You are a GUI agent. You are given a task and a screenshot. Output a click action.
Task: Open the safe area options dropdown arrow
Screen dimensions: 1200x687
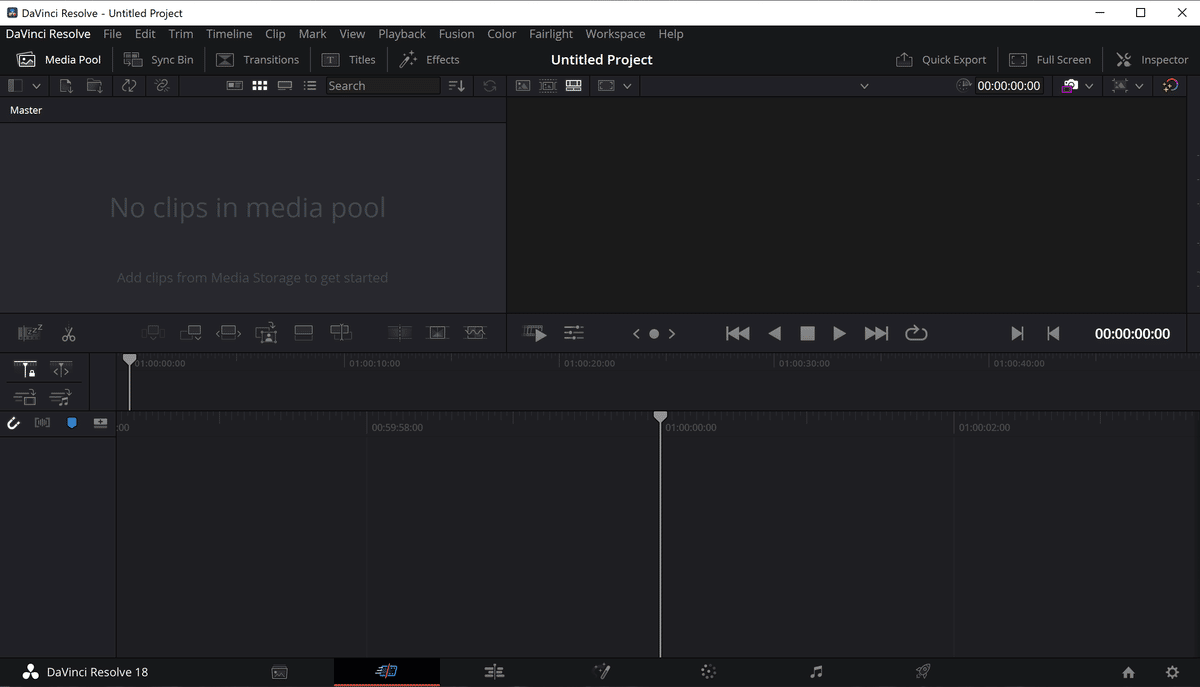coord(1138,86)
